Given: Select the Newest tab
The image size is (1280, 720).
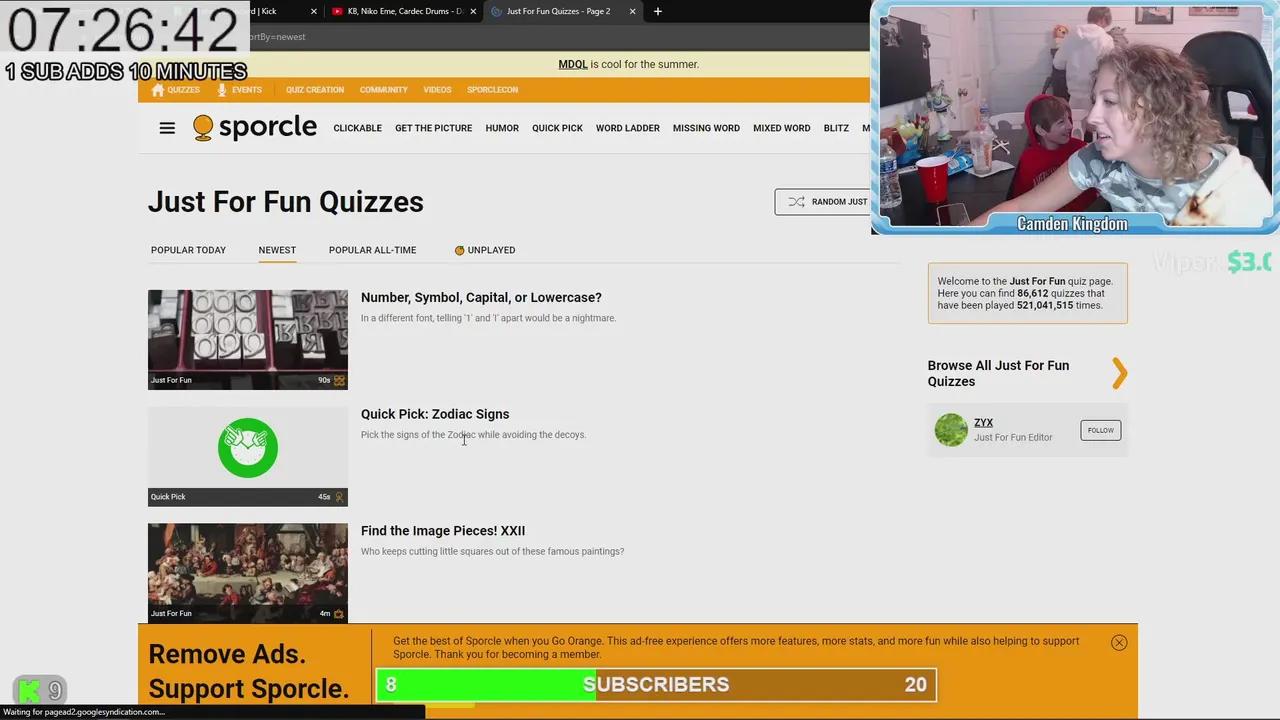Looking at the screenshot, I should point(277,250).
